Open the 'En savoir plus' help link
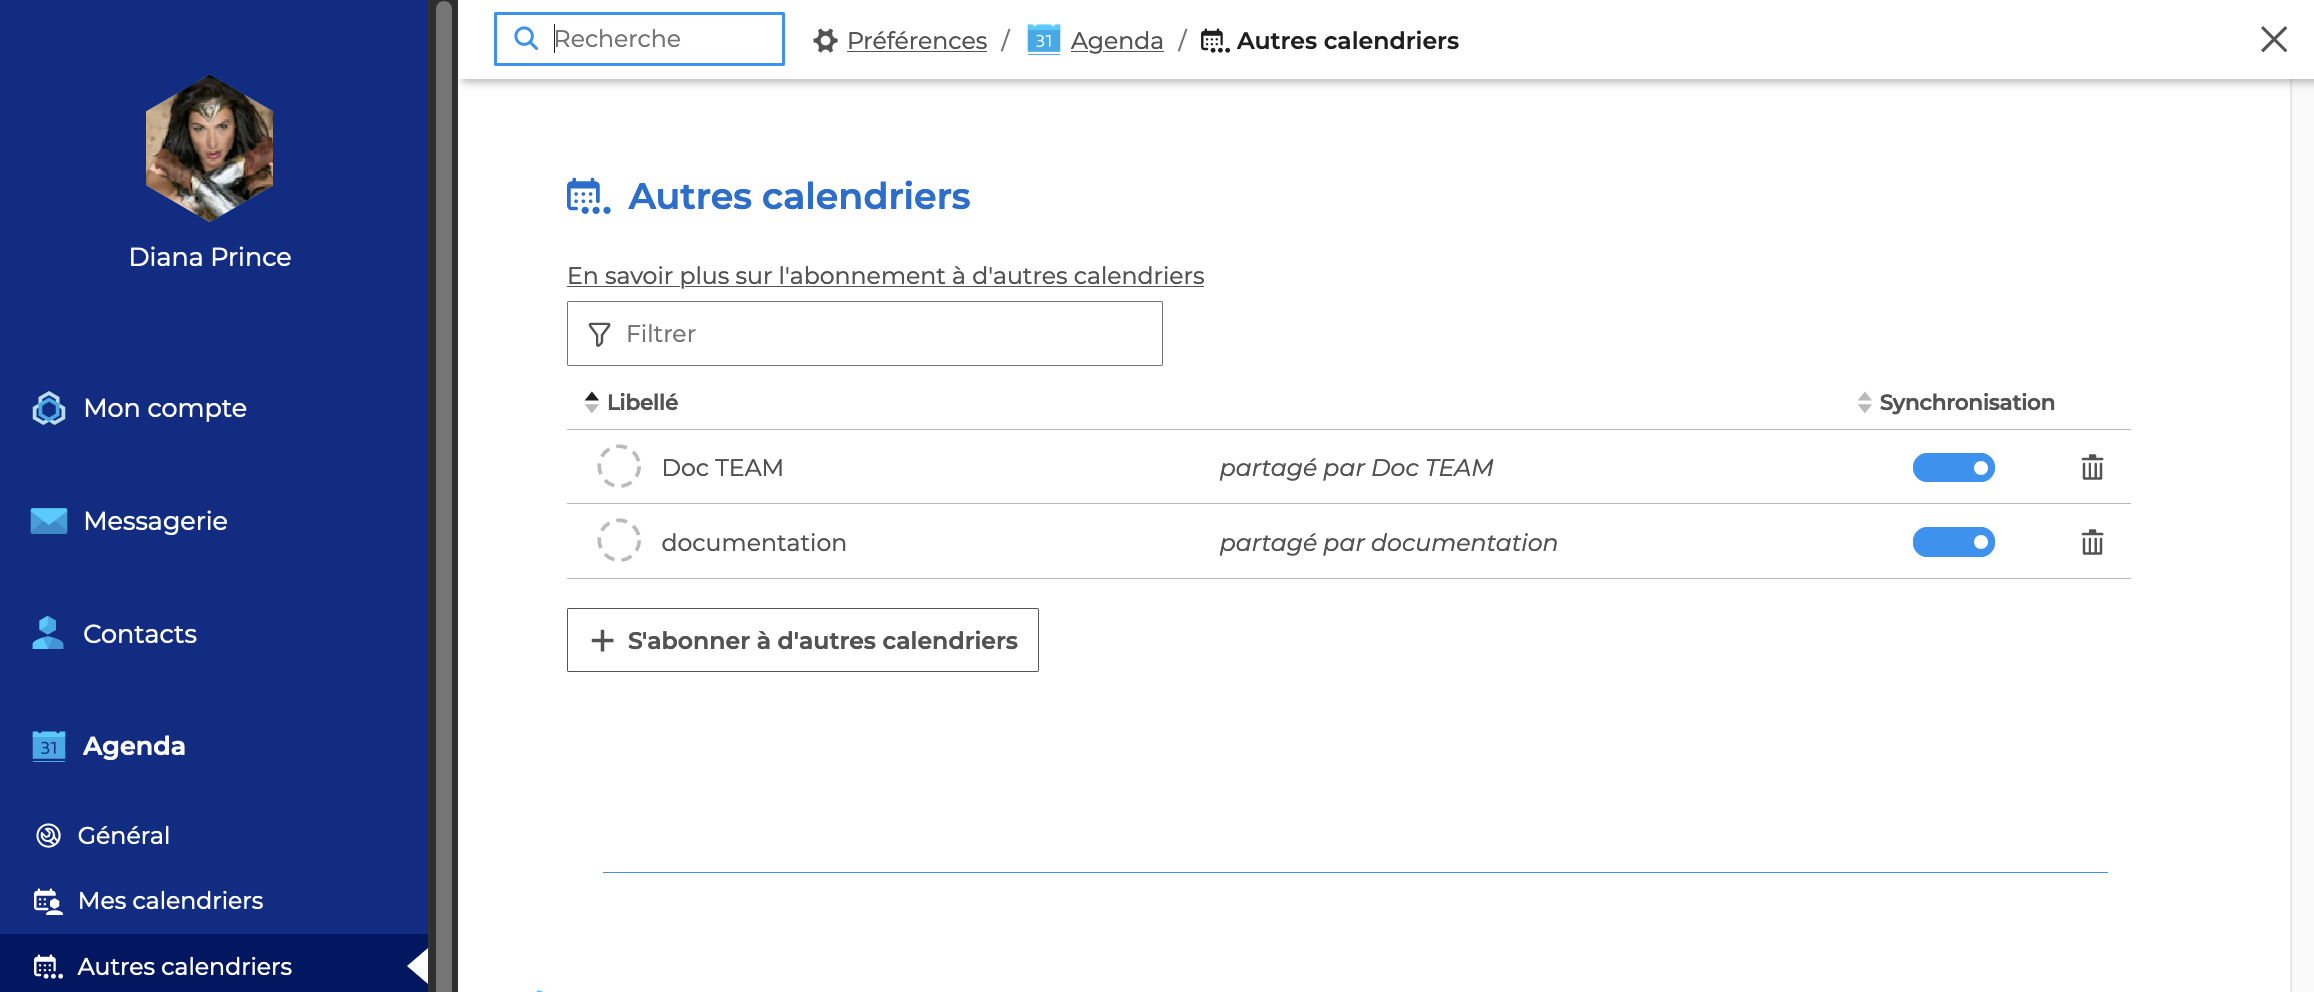Screen dimensions: 2314x992 [885, 276]
